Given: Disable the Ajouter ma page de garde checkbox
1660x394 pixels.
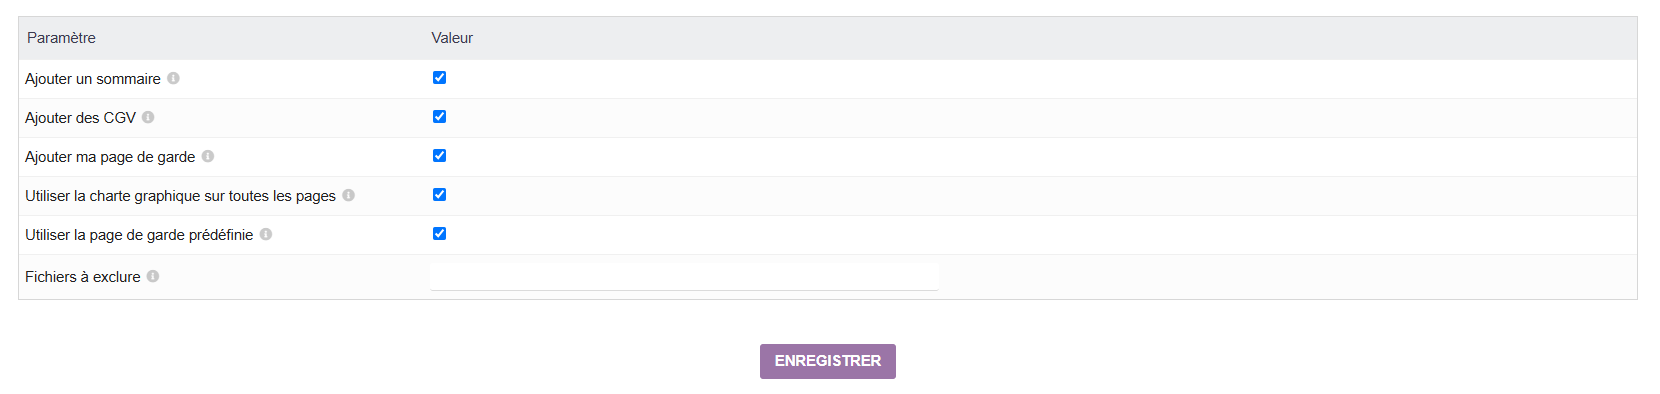Looking at the screenshot, I should pyautogui.click(x=439, y=155).
